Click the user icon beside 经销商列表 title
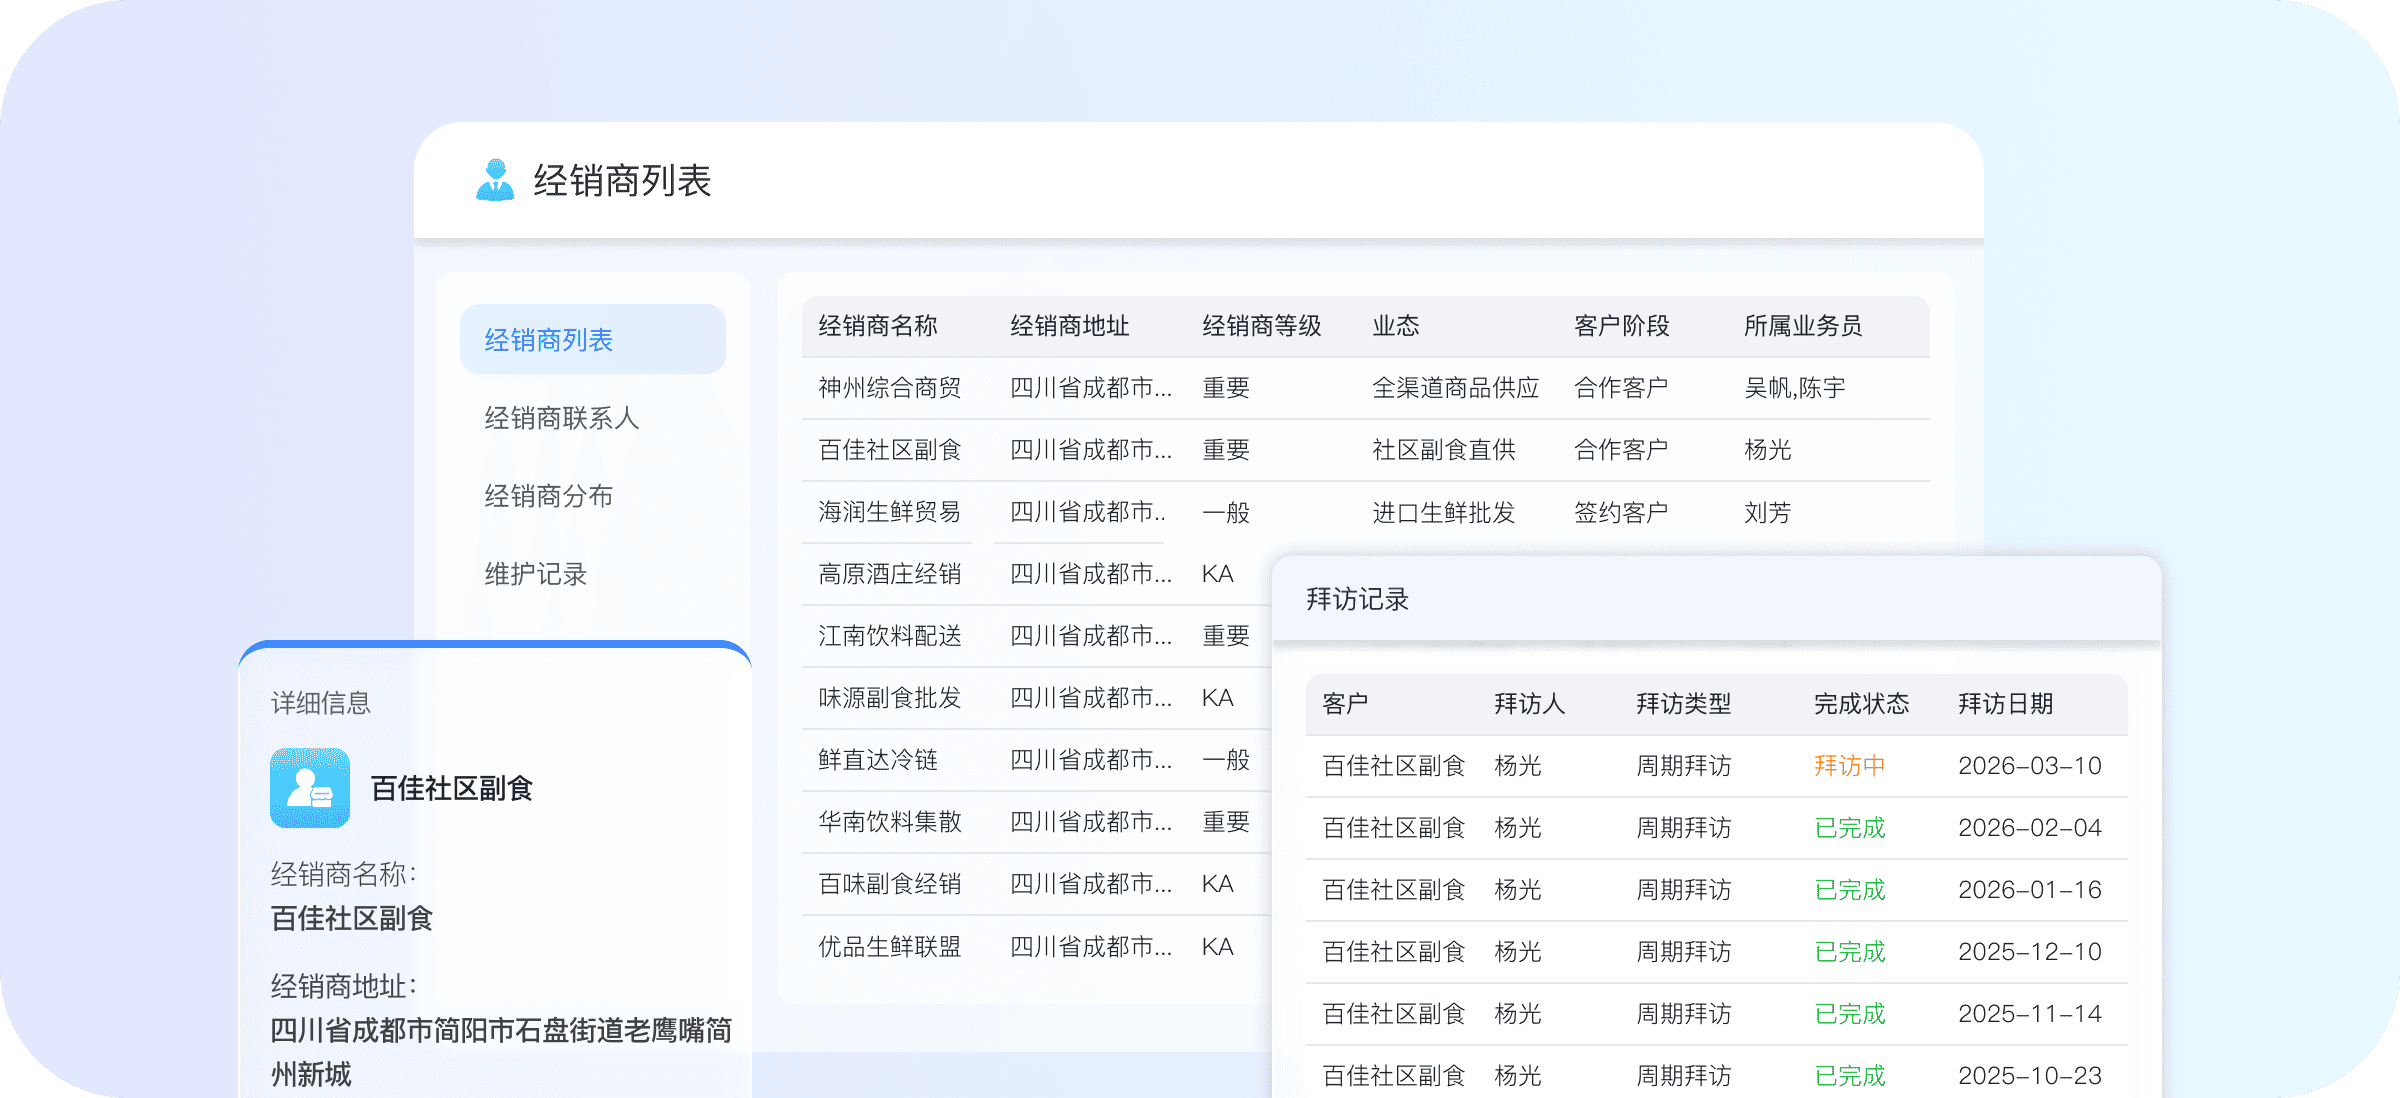The image size is (2400, 1098). [495, 181]
